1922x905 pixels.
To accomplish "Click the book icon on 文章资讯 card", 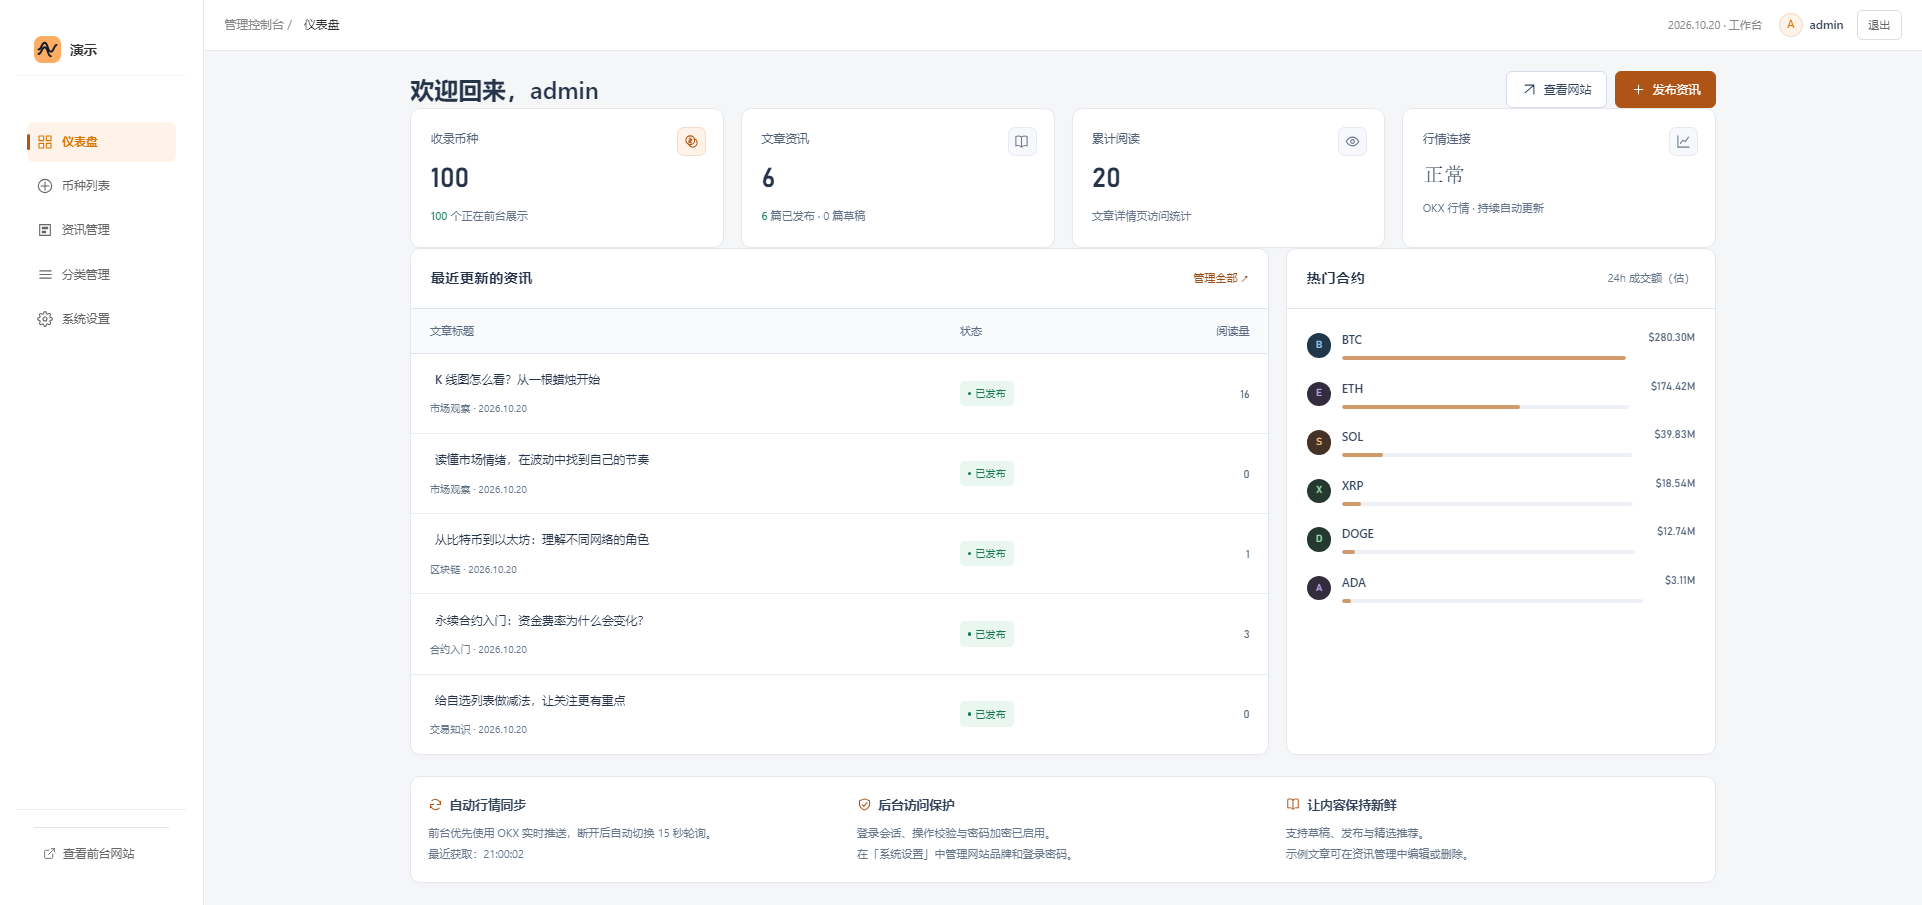I will [1021, 142].
